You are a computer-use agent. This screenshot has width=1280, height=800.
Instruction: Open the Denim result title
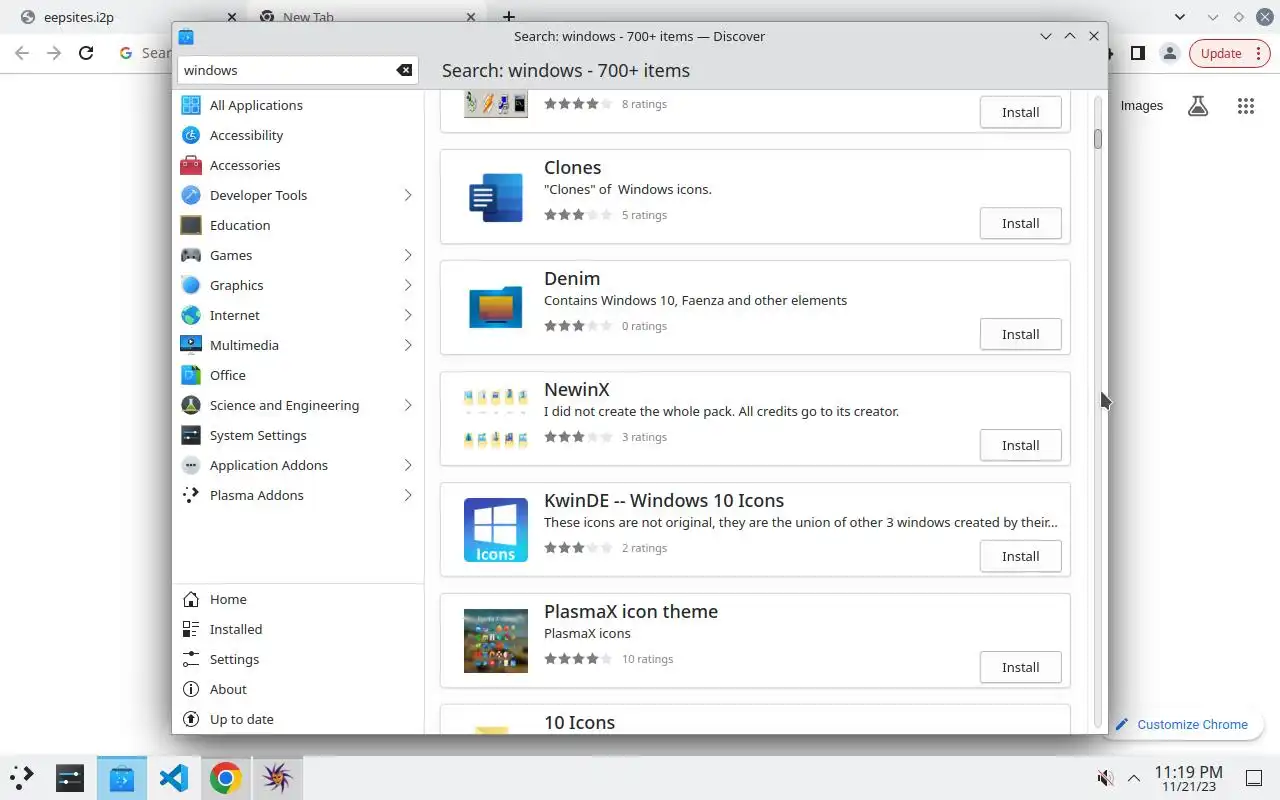click(572, 278)
